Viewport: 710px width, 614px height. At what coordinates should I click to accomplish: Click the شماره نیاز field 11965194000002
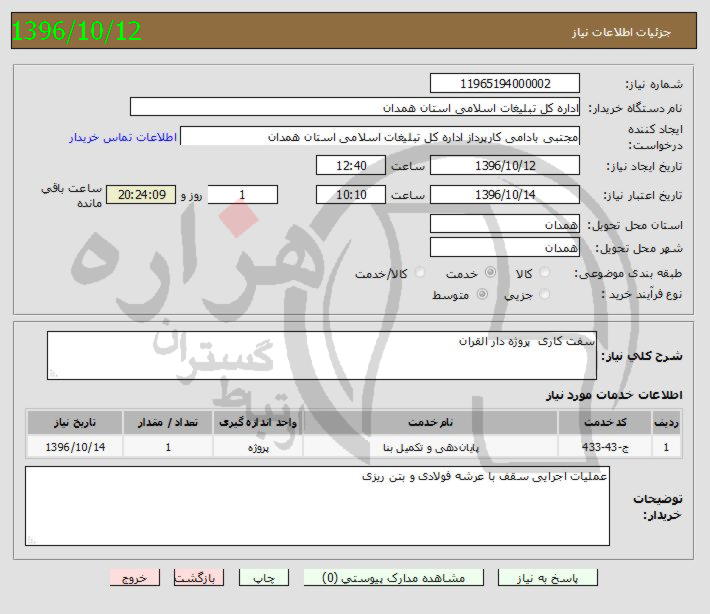point(504,84)
